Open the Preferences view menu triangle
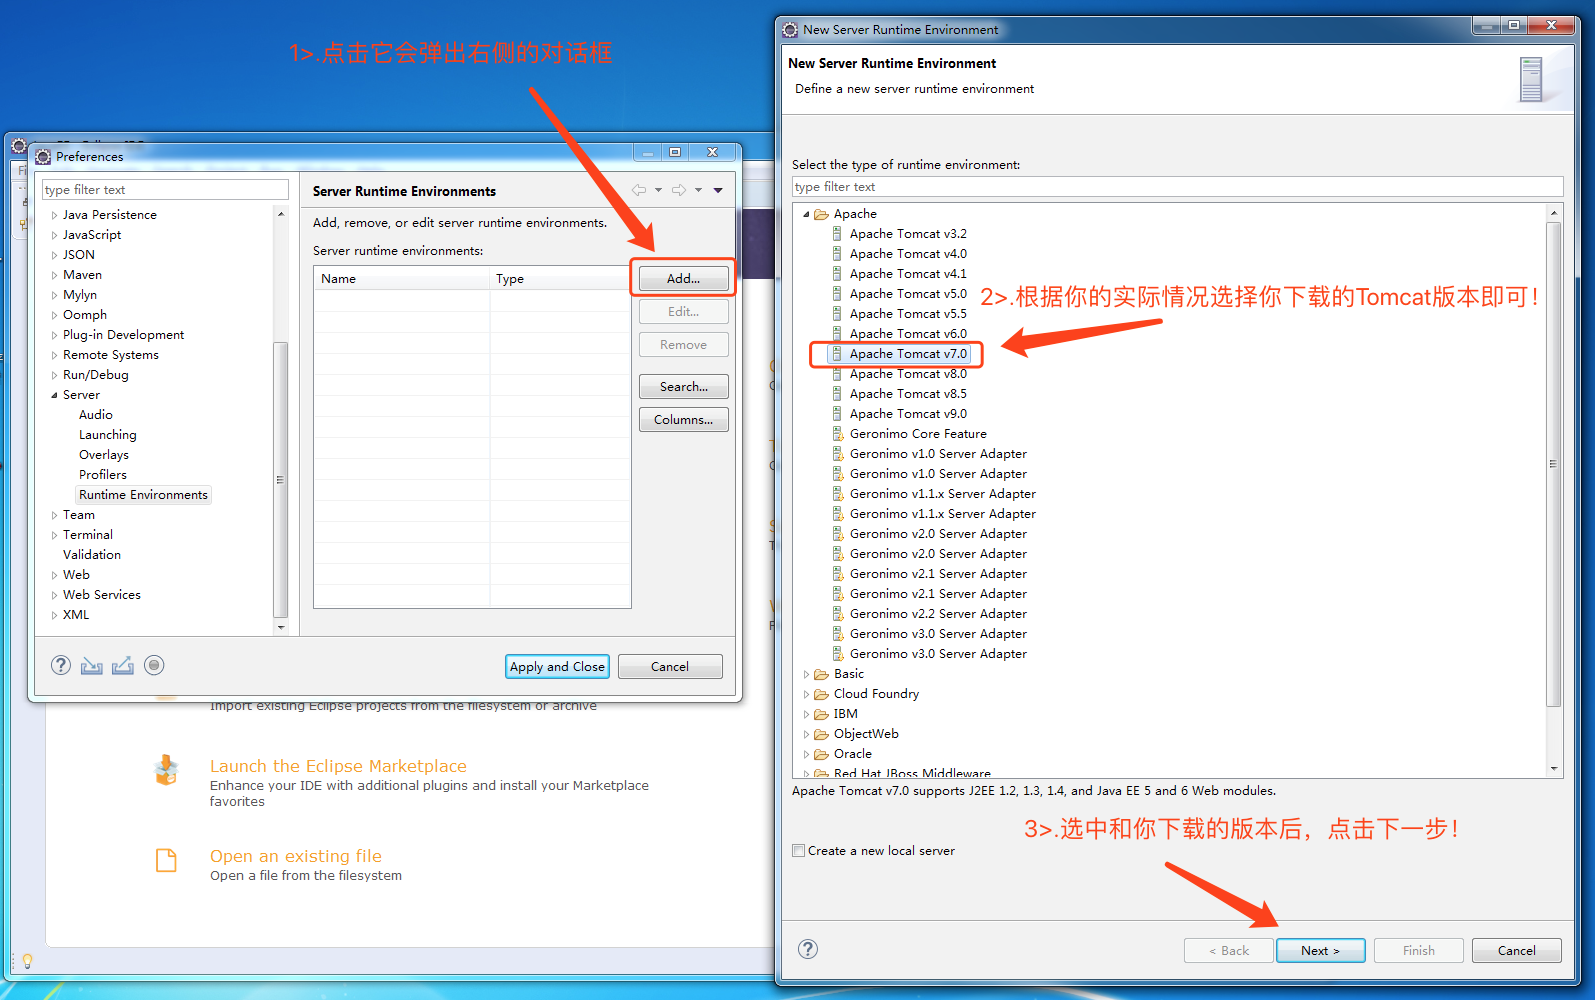The width and height of the screenshot is (1595, 1000). (x=718, y=190)
